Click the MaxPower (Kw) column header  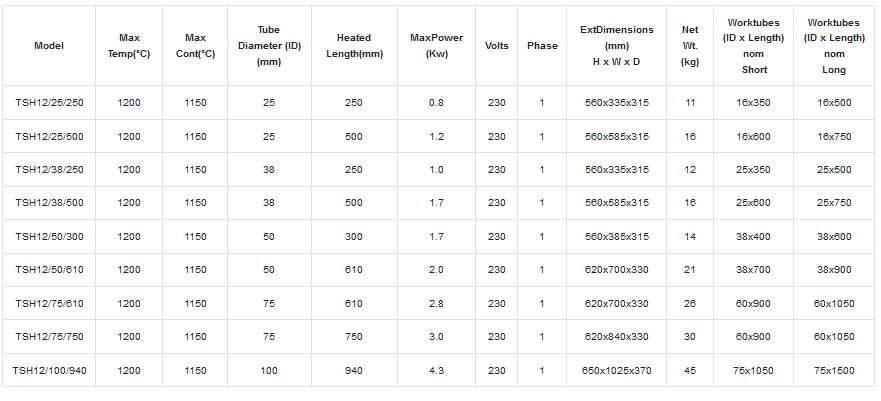tap(435, 46)
